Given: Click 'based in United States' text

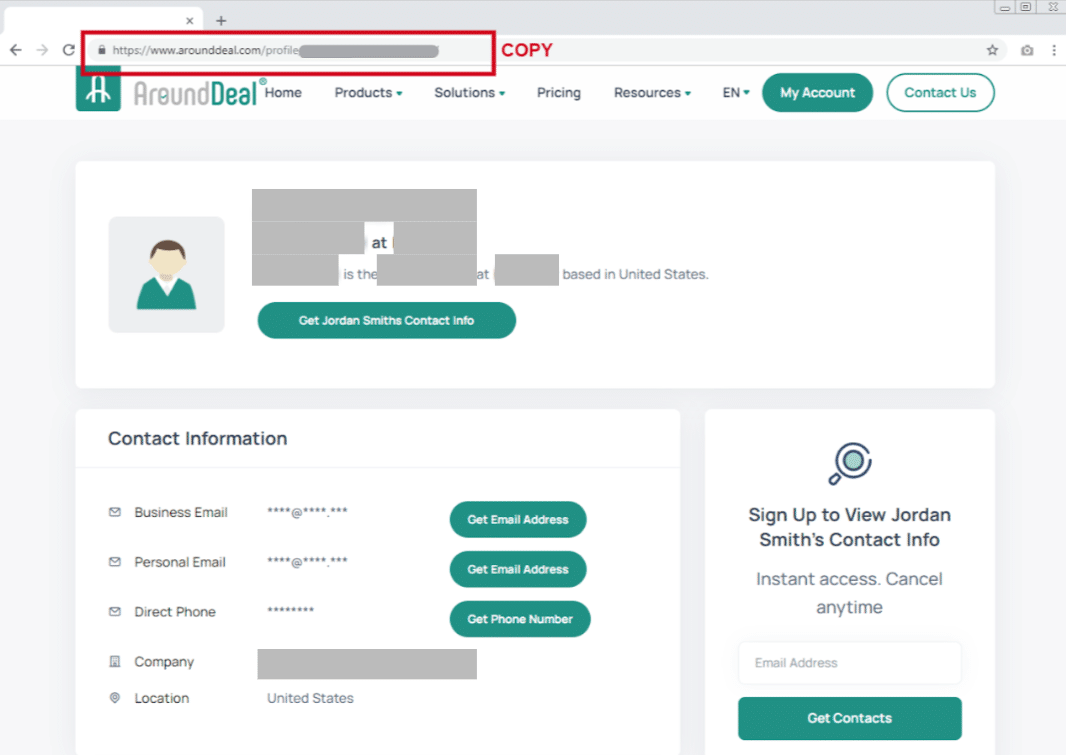Looking at the screenshot, I should [x=635, y=274].
